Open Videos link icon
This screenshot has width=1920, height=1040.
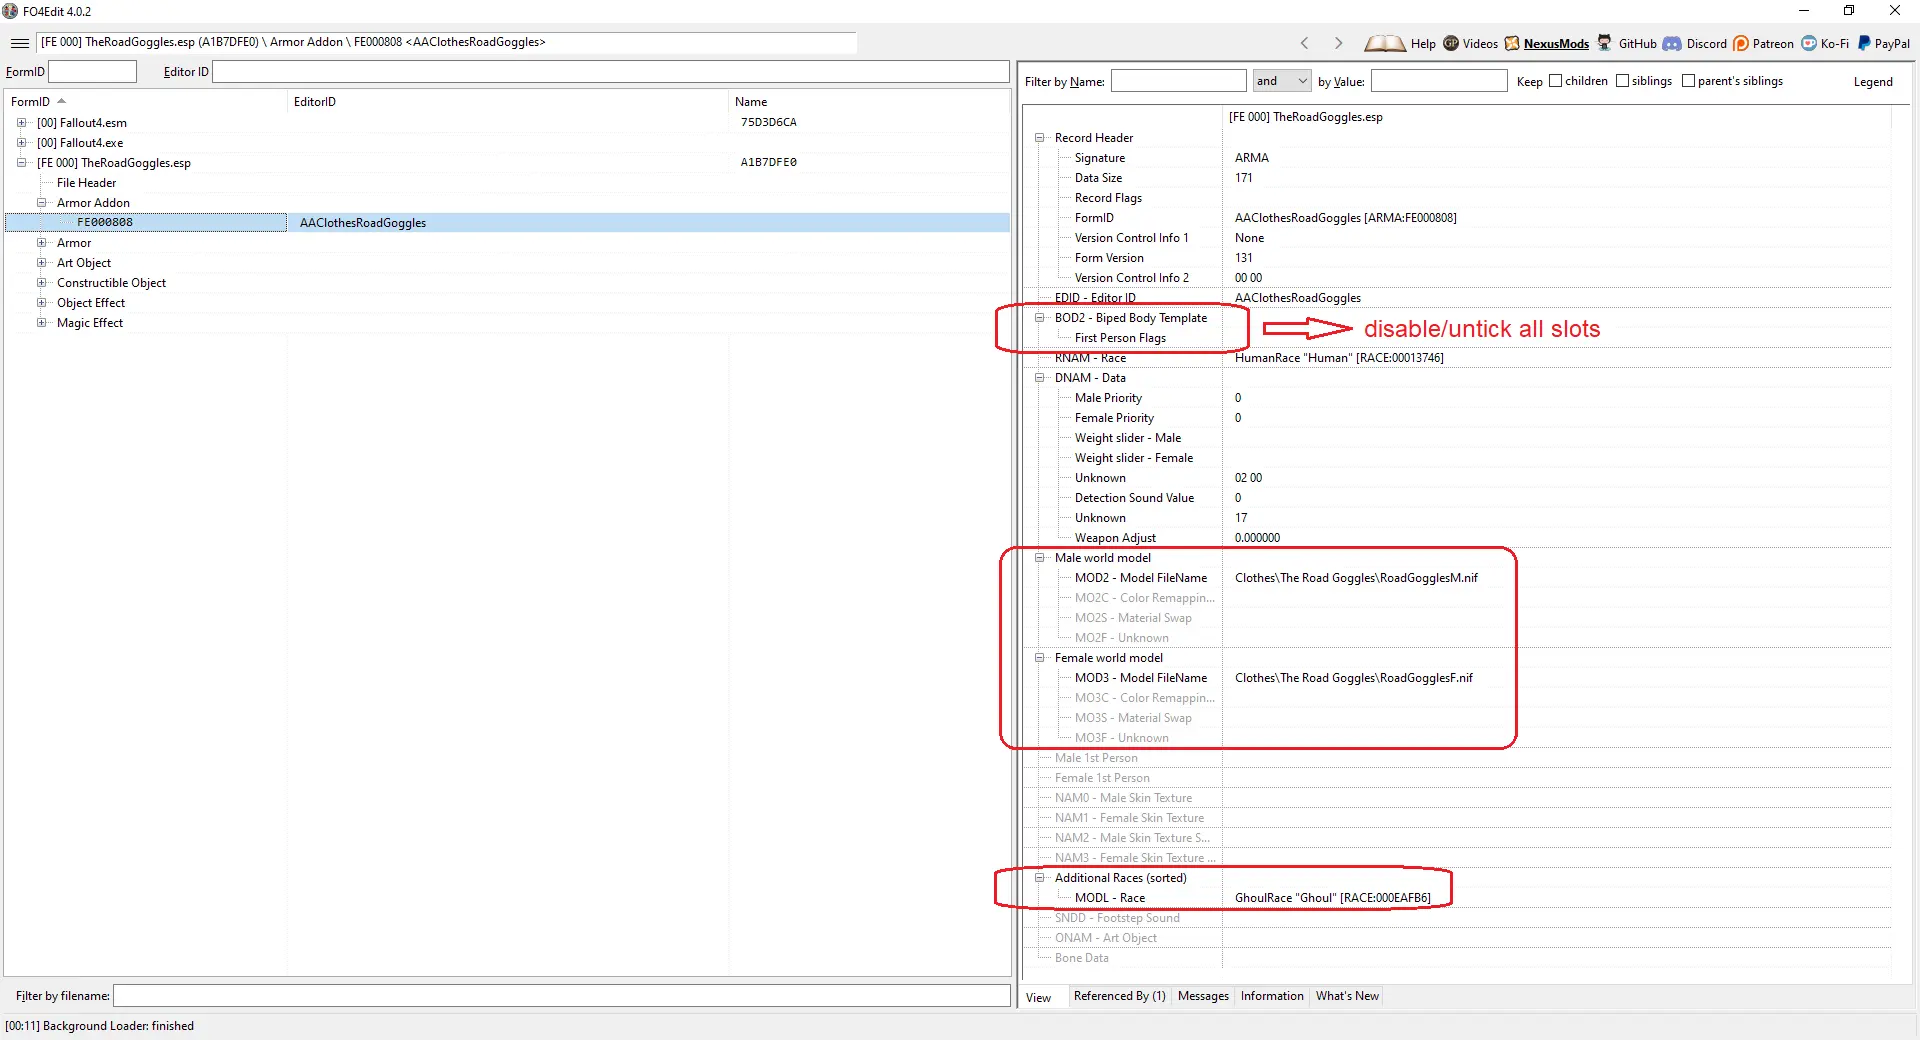(1451, 43)
